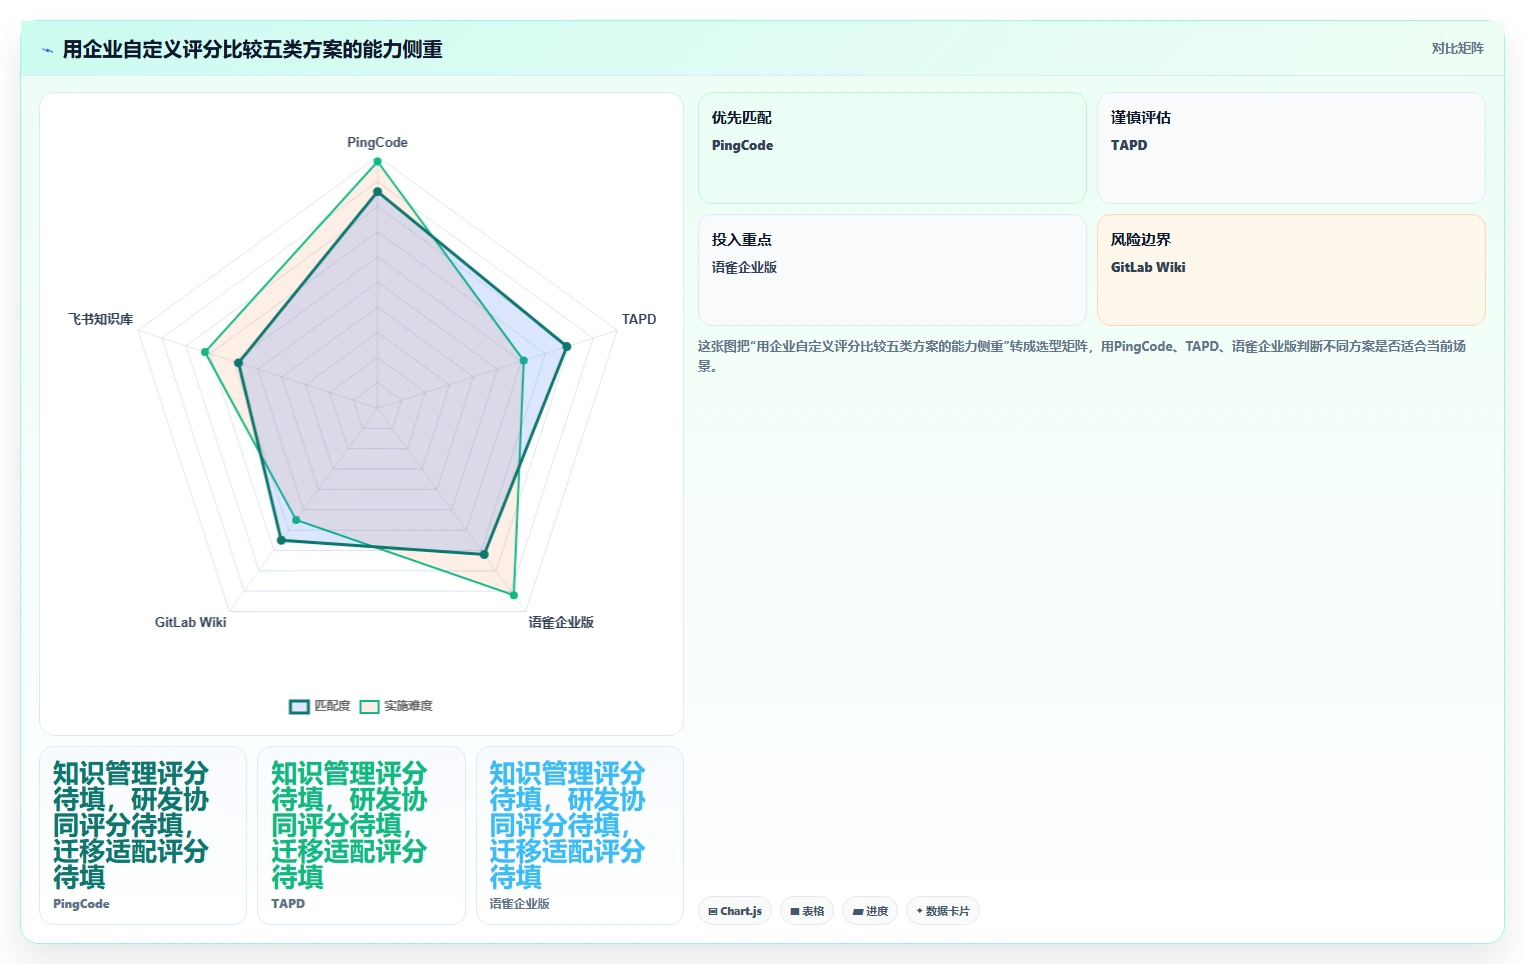Viewport: 1525px width, 964px height.
Task: Click the 匹配度 legend color box
Action: click(x=299, y=707)
